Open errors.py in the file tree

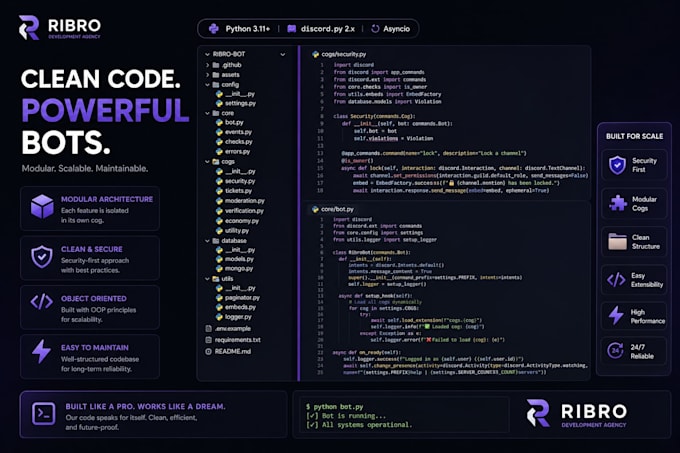click(237, 151)
